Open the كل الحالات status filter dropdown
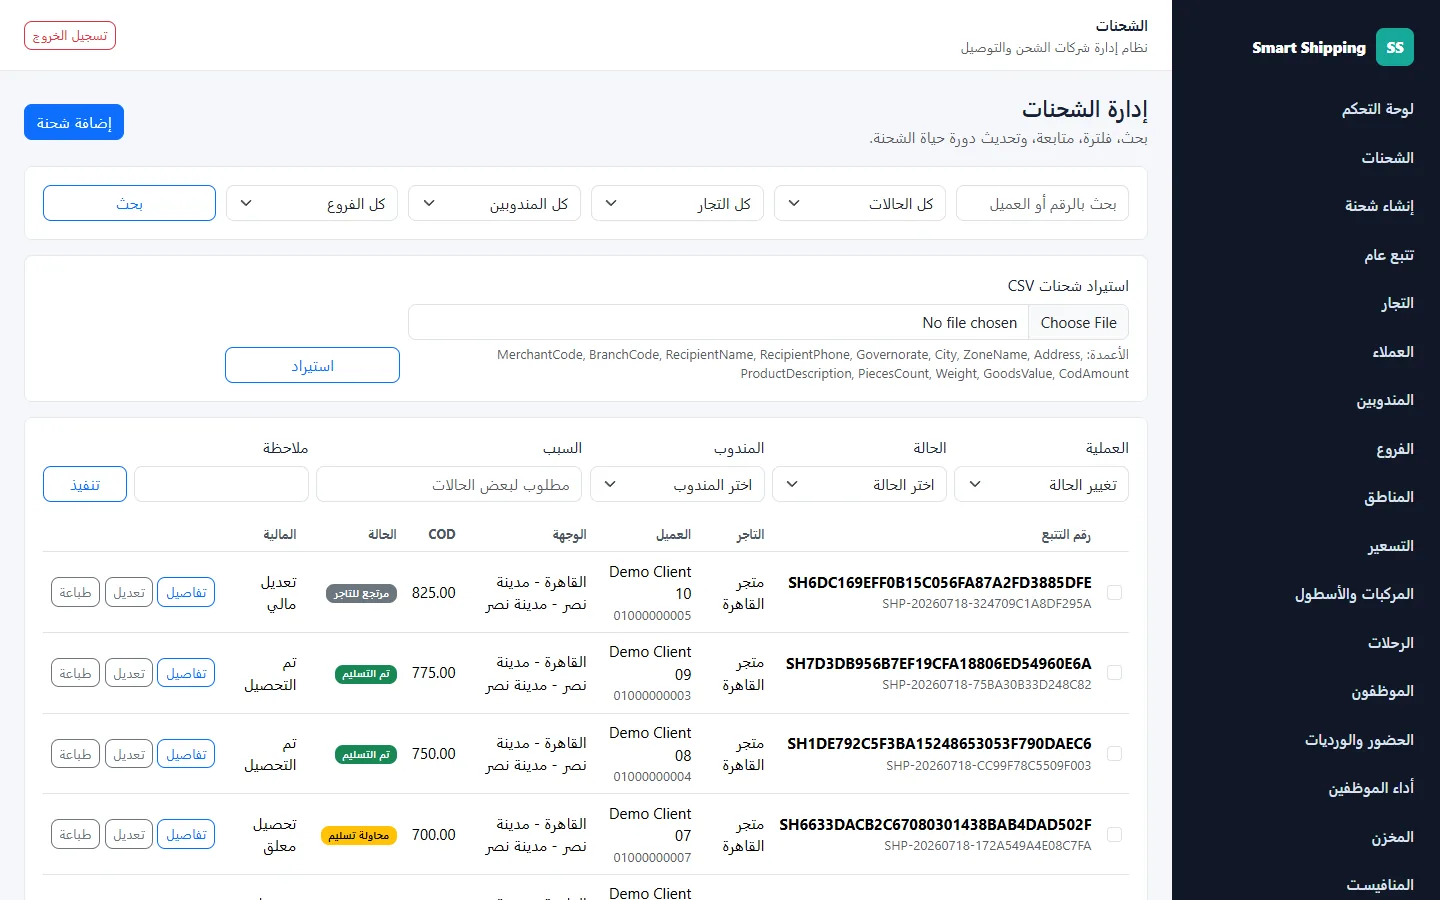Screen dimensions: 1440x900 tap(860, 203)
